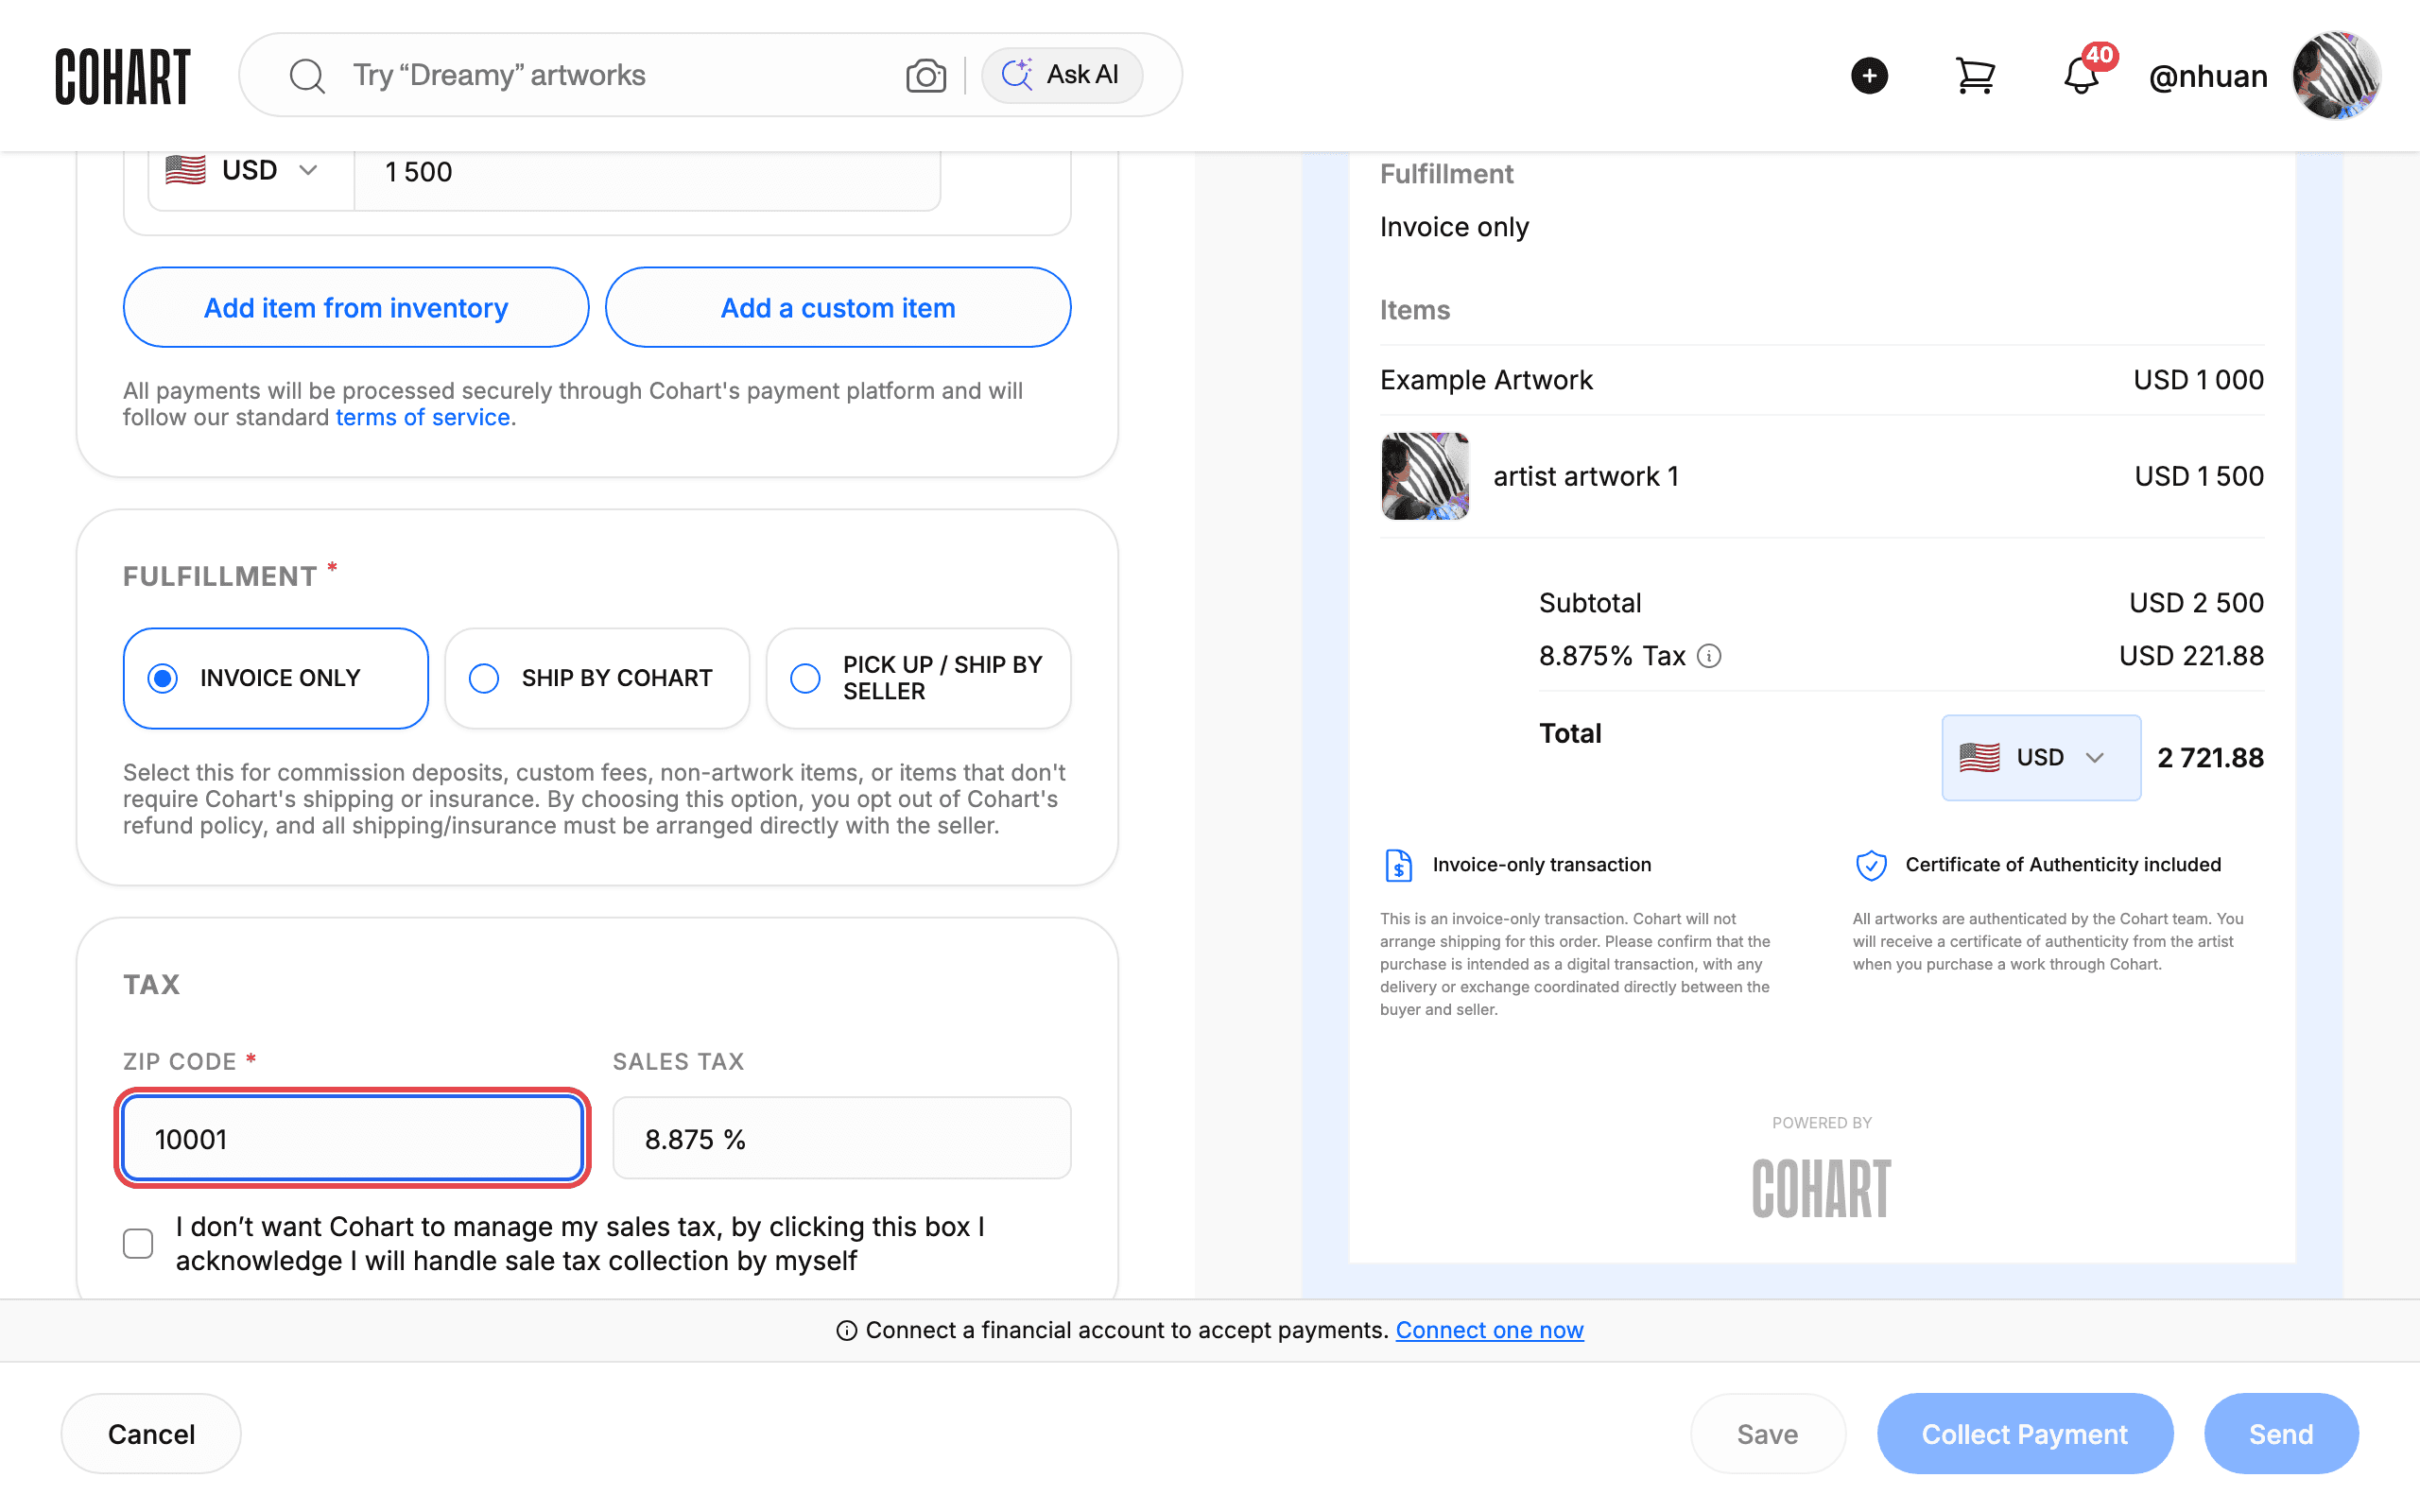Open profile avatar menu

point(2336,76)
